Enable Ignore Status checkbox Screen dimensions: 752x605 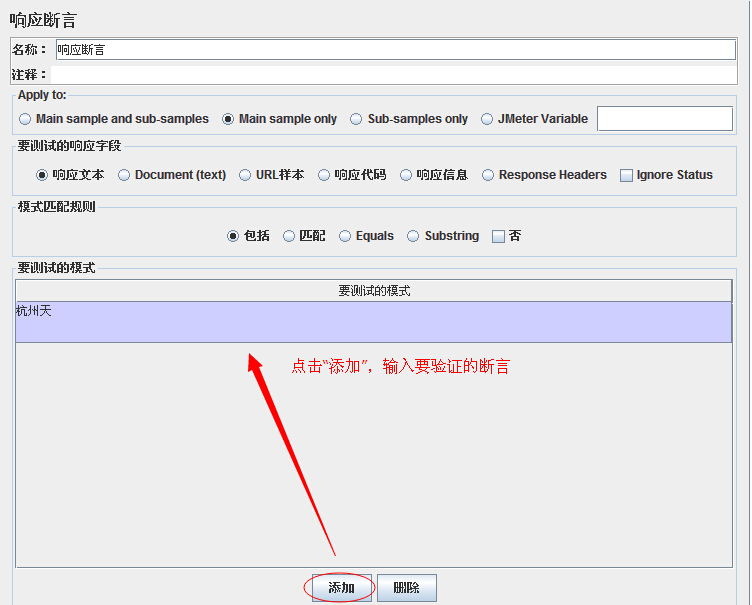[x=627, y=175]
